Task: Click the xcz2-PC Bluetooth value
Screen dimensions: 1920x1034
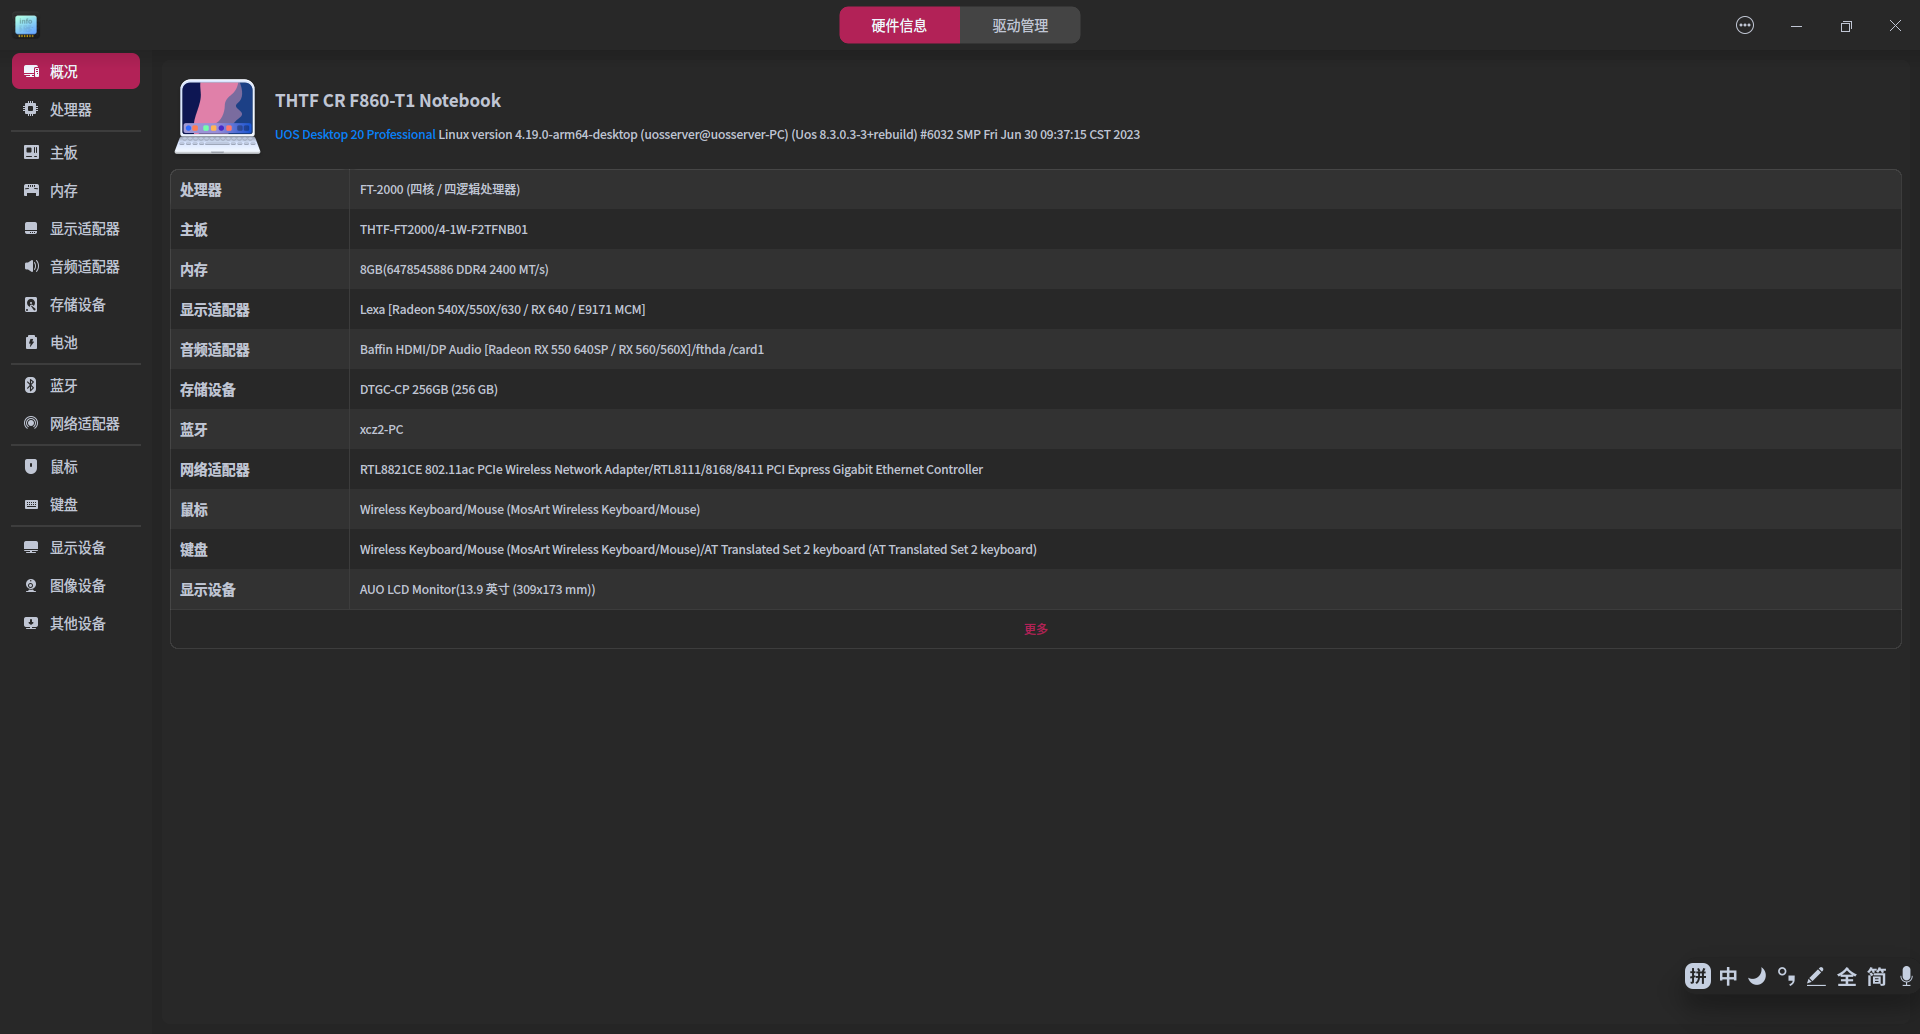Action: tap(382, 429)
